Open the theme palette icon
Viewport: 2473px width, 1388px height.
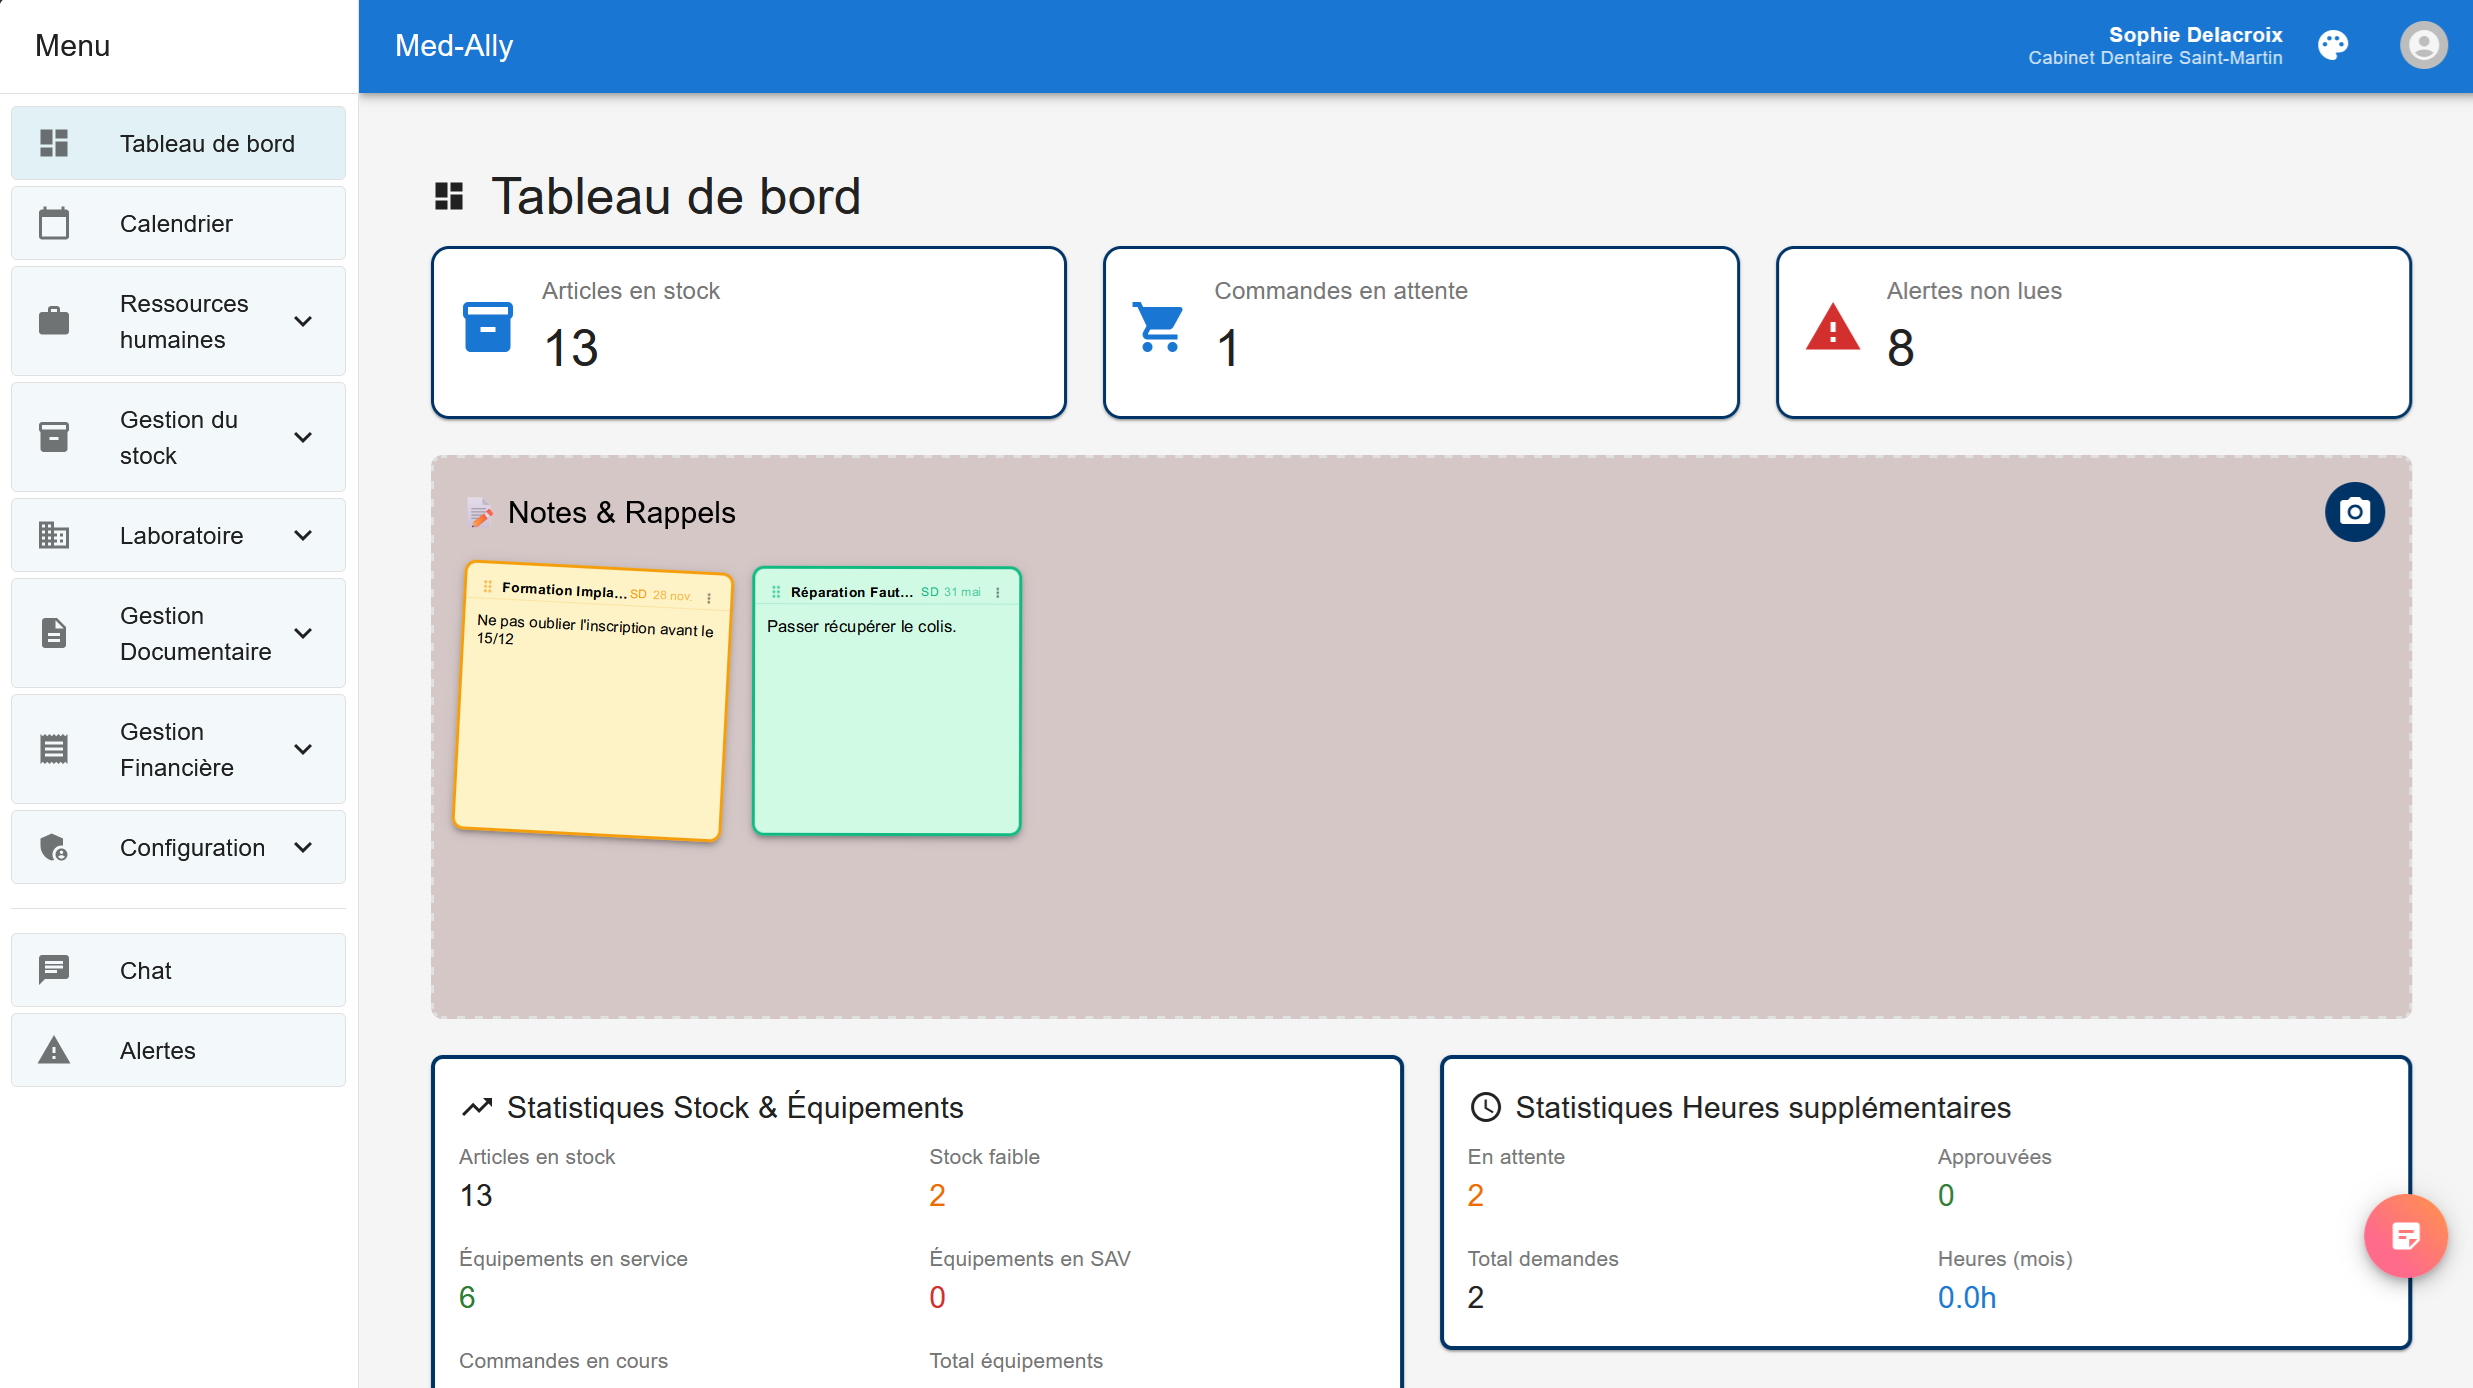pos(2333,46)
